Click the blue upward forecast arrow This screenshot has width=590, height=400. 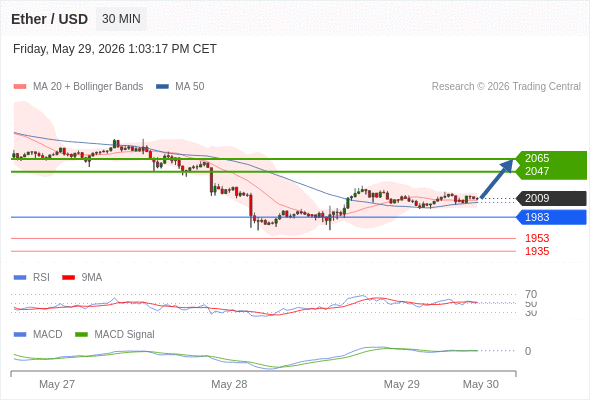[497, 179]
